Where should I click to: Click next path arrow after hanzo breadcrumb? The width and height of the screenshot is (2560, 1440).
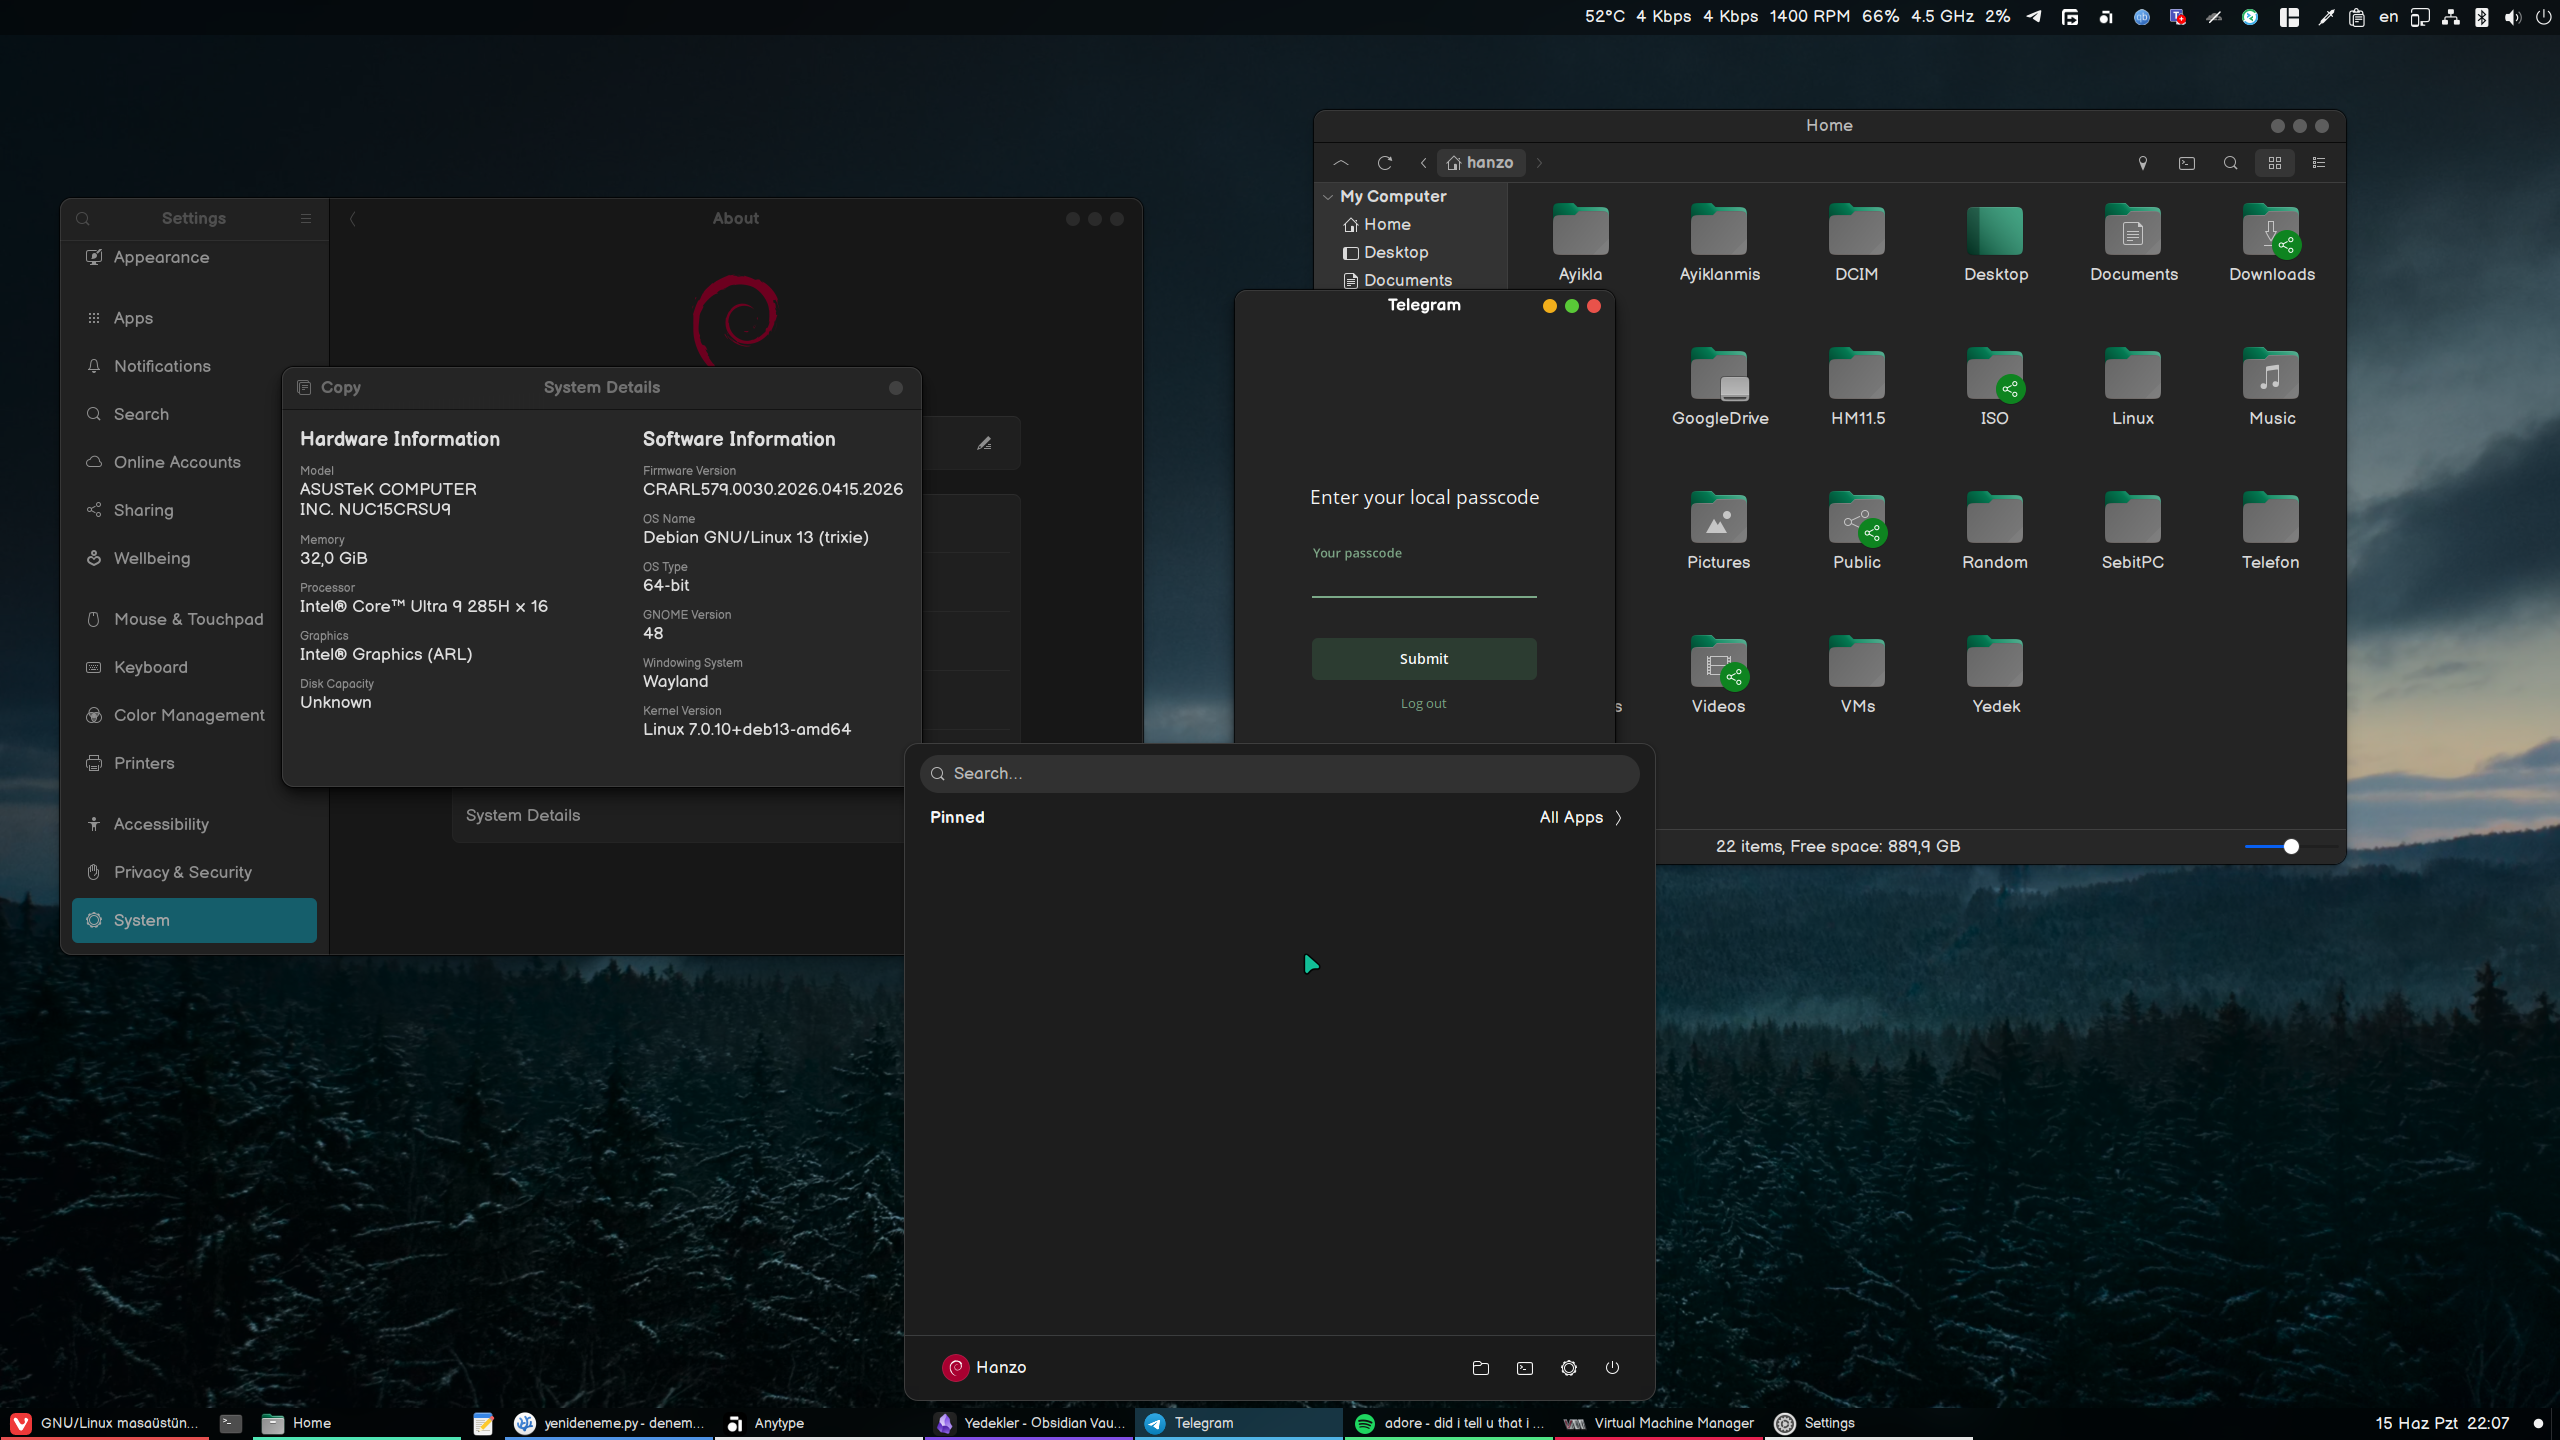[x=1539, y=163]
